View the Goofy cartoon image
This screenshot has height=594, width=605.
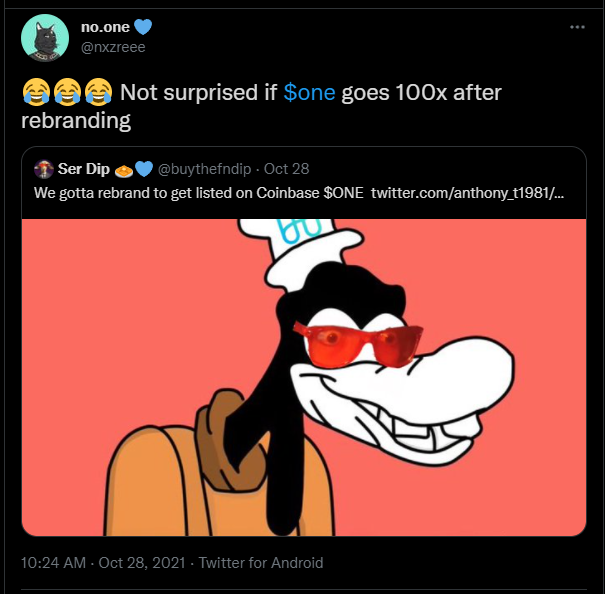(303, 375)
